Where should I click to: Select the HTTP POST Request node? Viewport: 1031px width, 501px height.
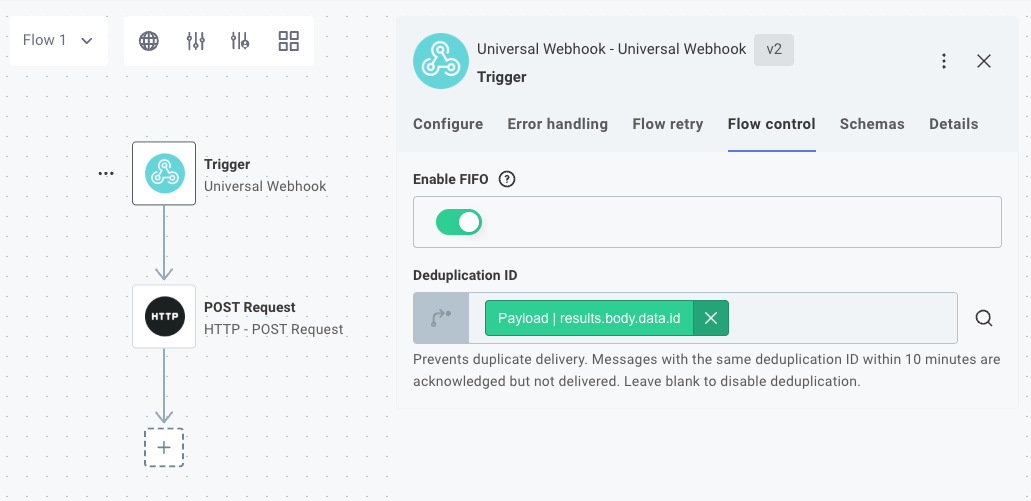coord(164,317)
